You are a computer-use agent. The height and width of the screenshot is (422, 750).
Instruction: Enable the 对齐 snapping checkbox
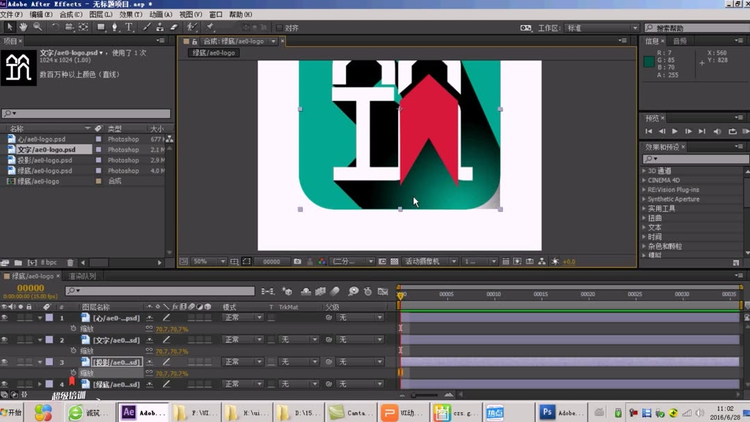point(279,28)
